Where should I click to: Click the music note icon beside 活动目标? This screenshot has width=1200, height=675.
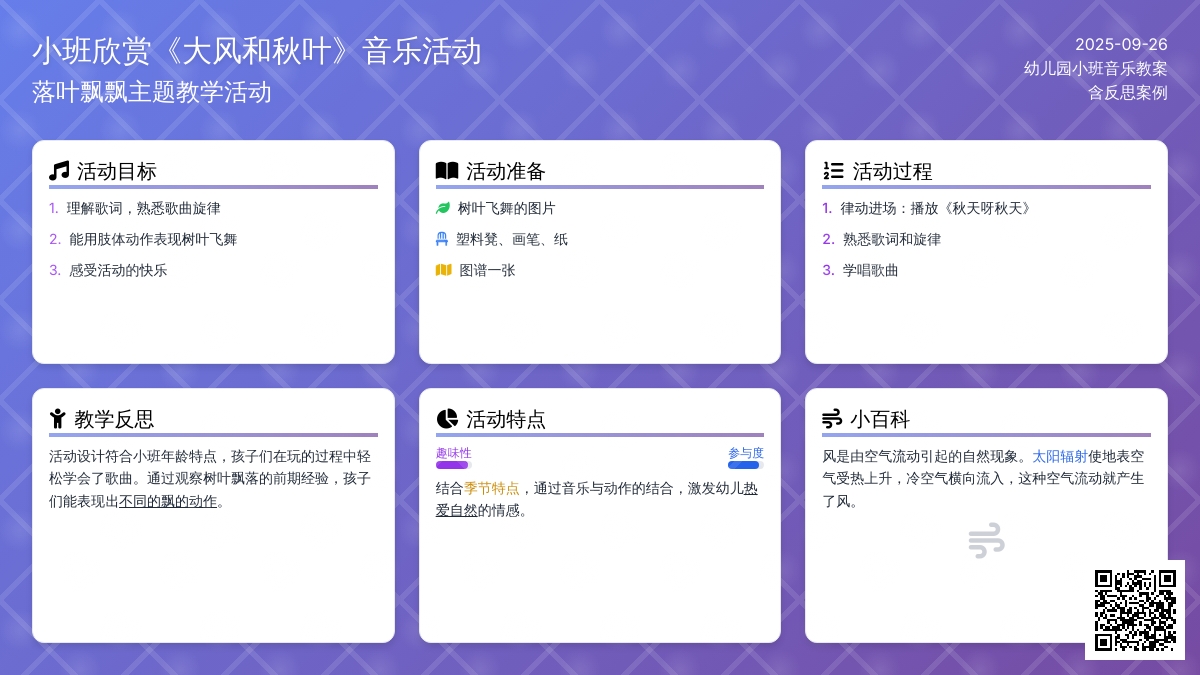[x=59, y=171]
